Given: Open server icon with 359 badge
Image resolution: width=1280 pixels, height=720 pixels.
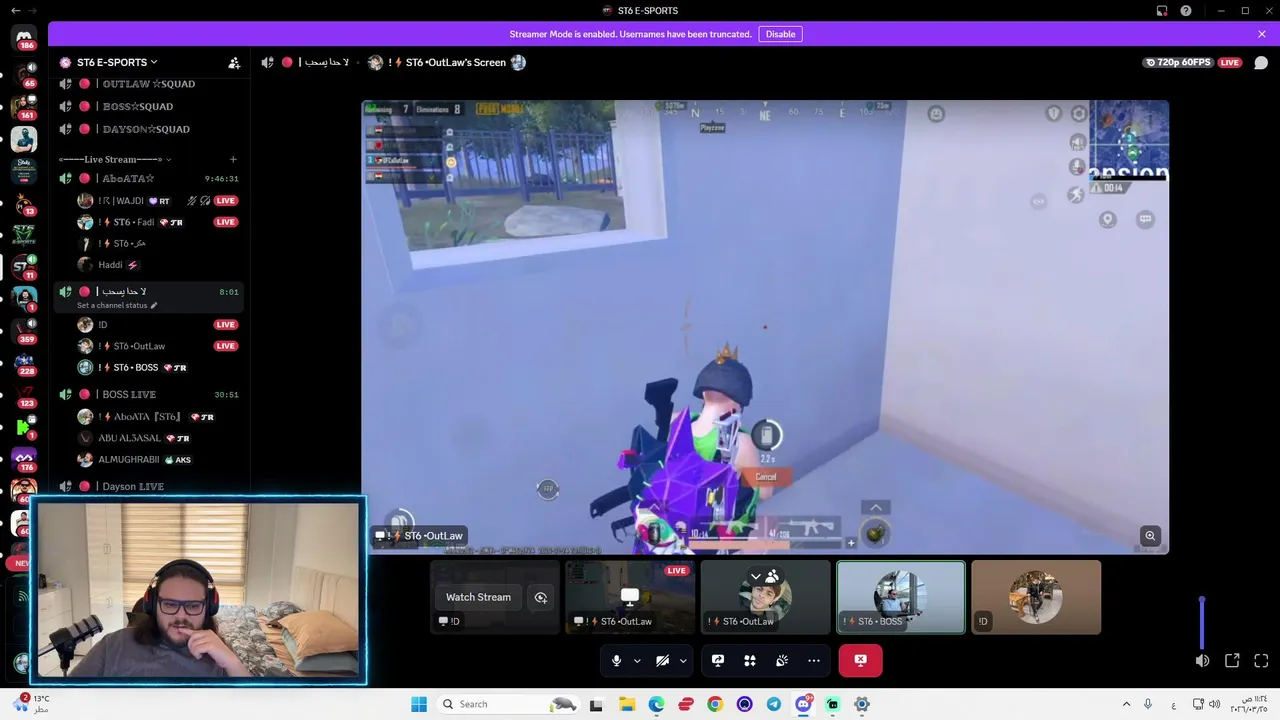Looking at the screenshot, I should click(24, 330).
